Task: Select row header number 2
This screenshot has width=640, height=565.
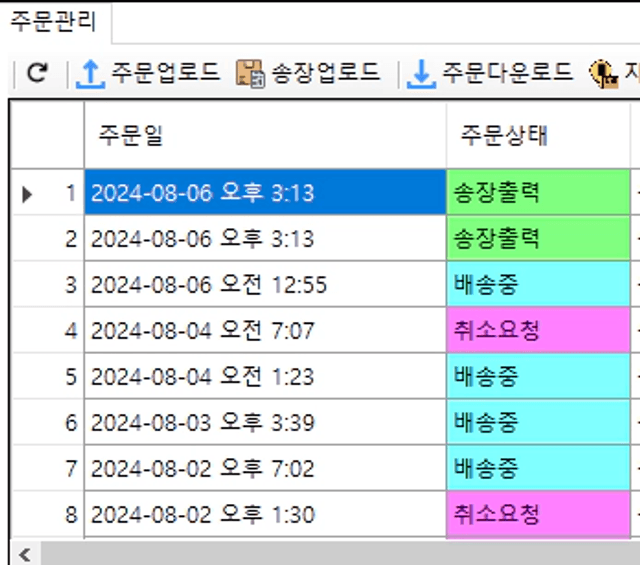Action: pos(48,238)
